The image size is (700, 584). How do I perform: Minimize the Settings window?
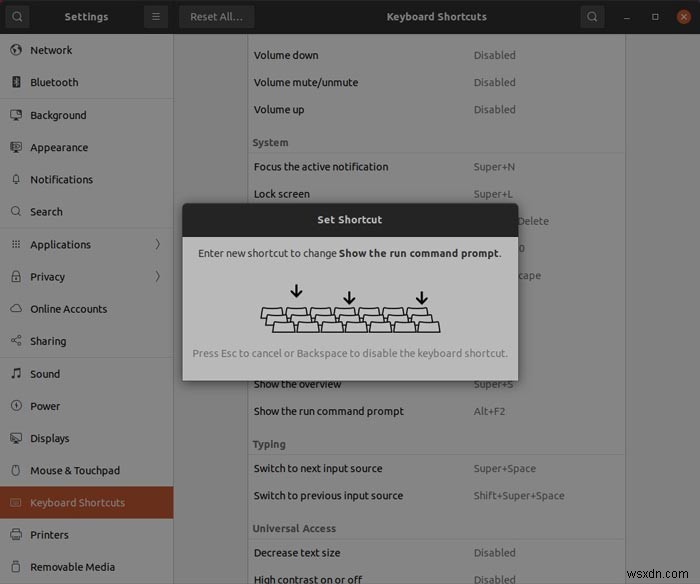[x=627, y=17]
